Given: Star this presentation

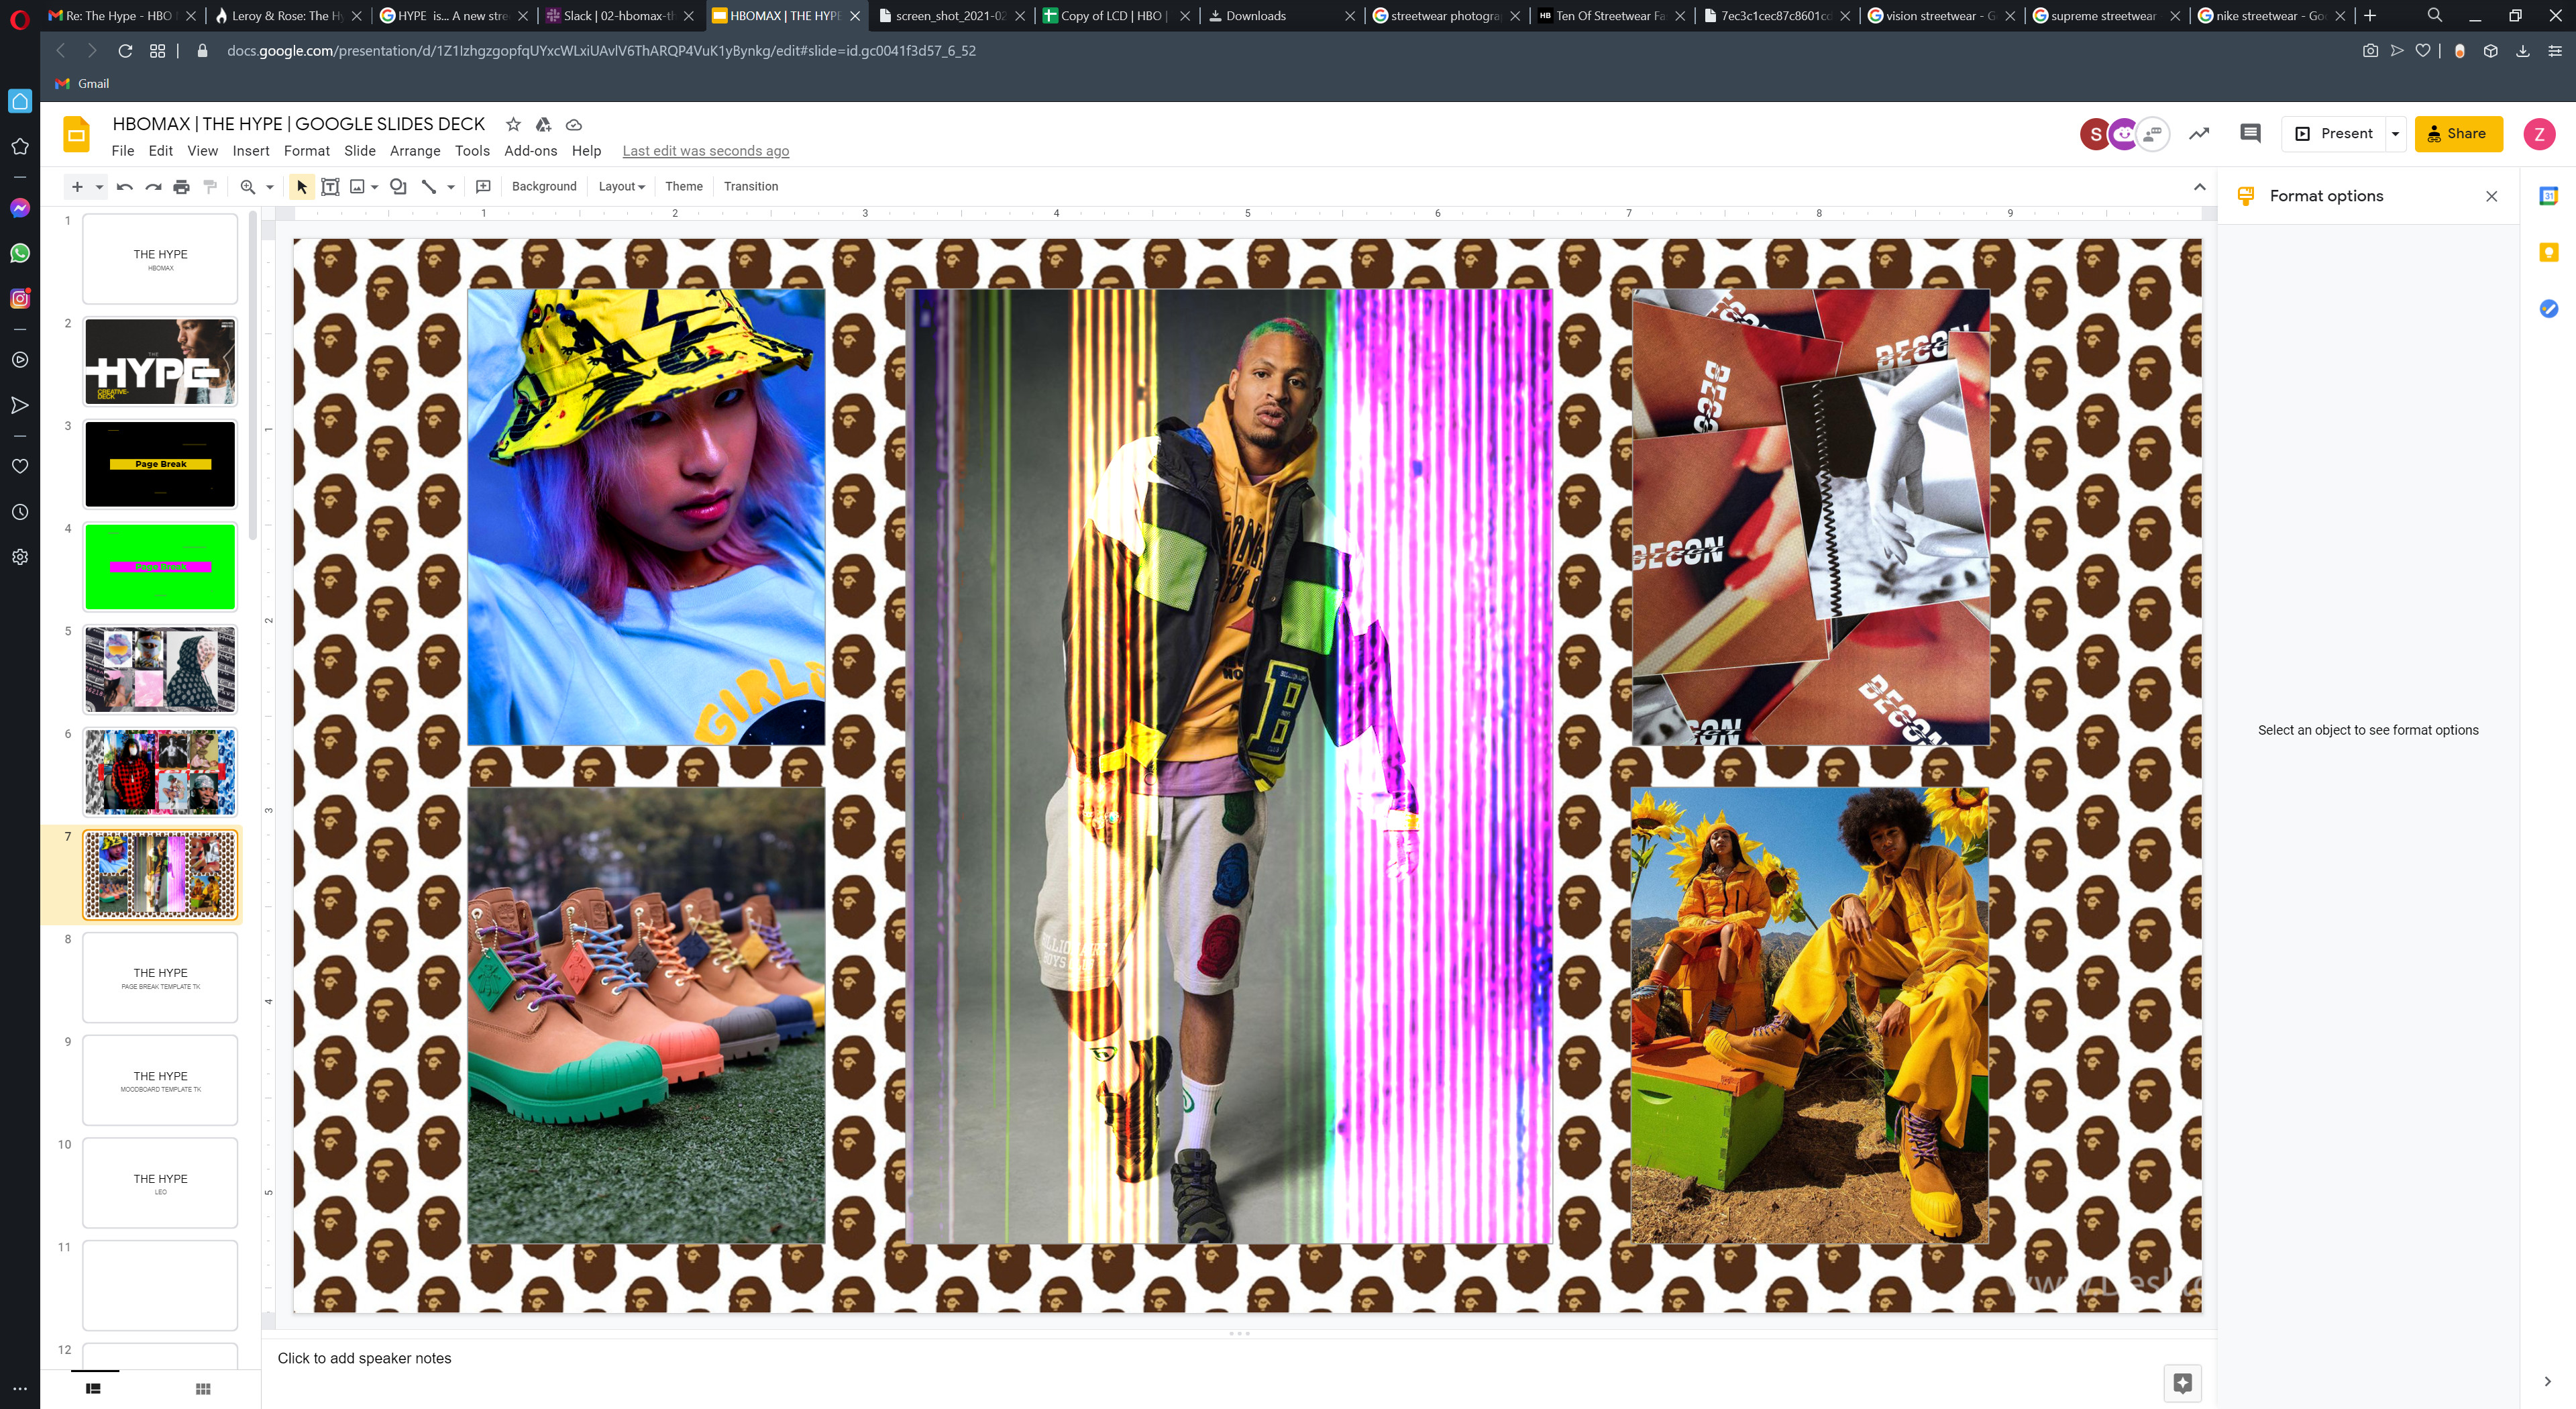Looking at the screenshot, I should (x=513, y=124).
